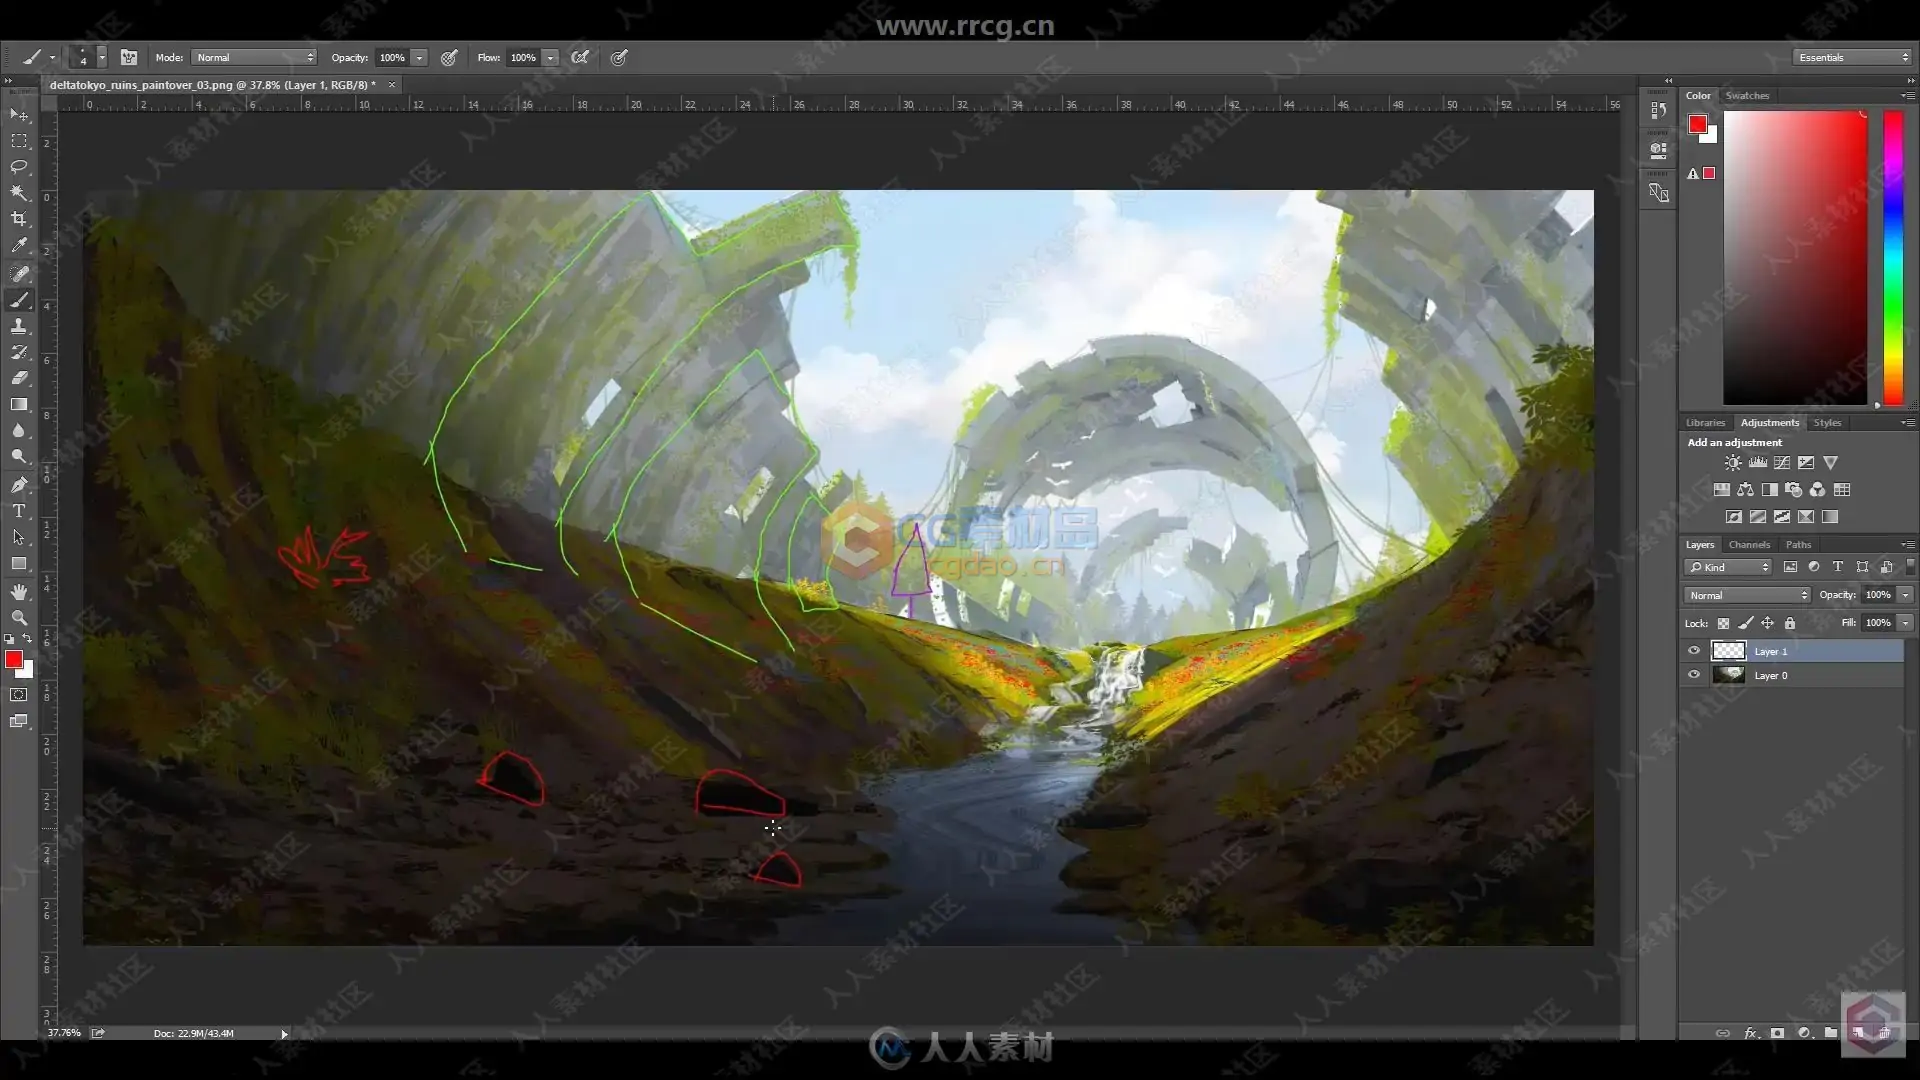1920x1080 pixels.
Task: Select the Move tool
Action: point(19,115)
